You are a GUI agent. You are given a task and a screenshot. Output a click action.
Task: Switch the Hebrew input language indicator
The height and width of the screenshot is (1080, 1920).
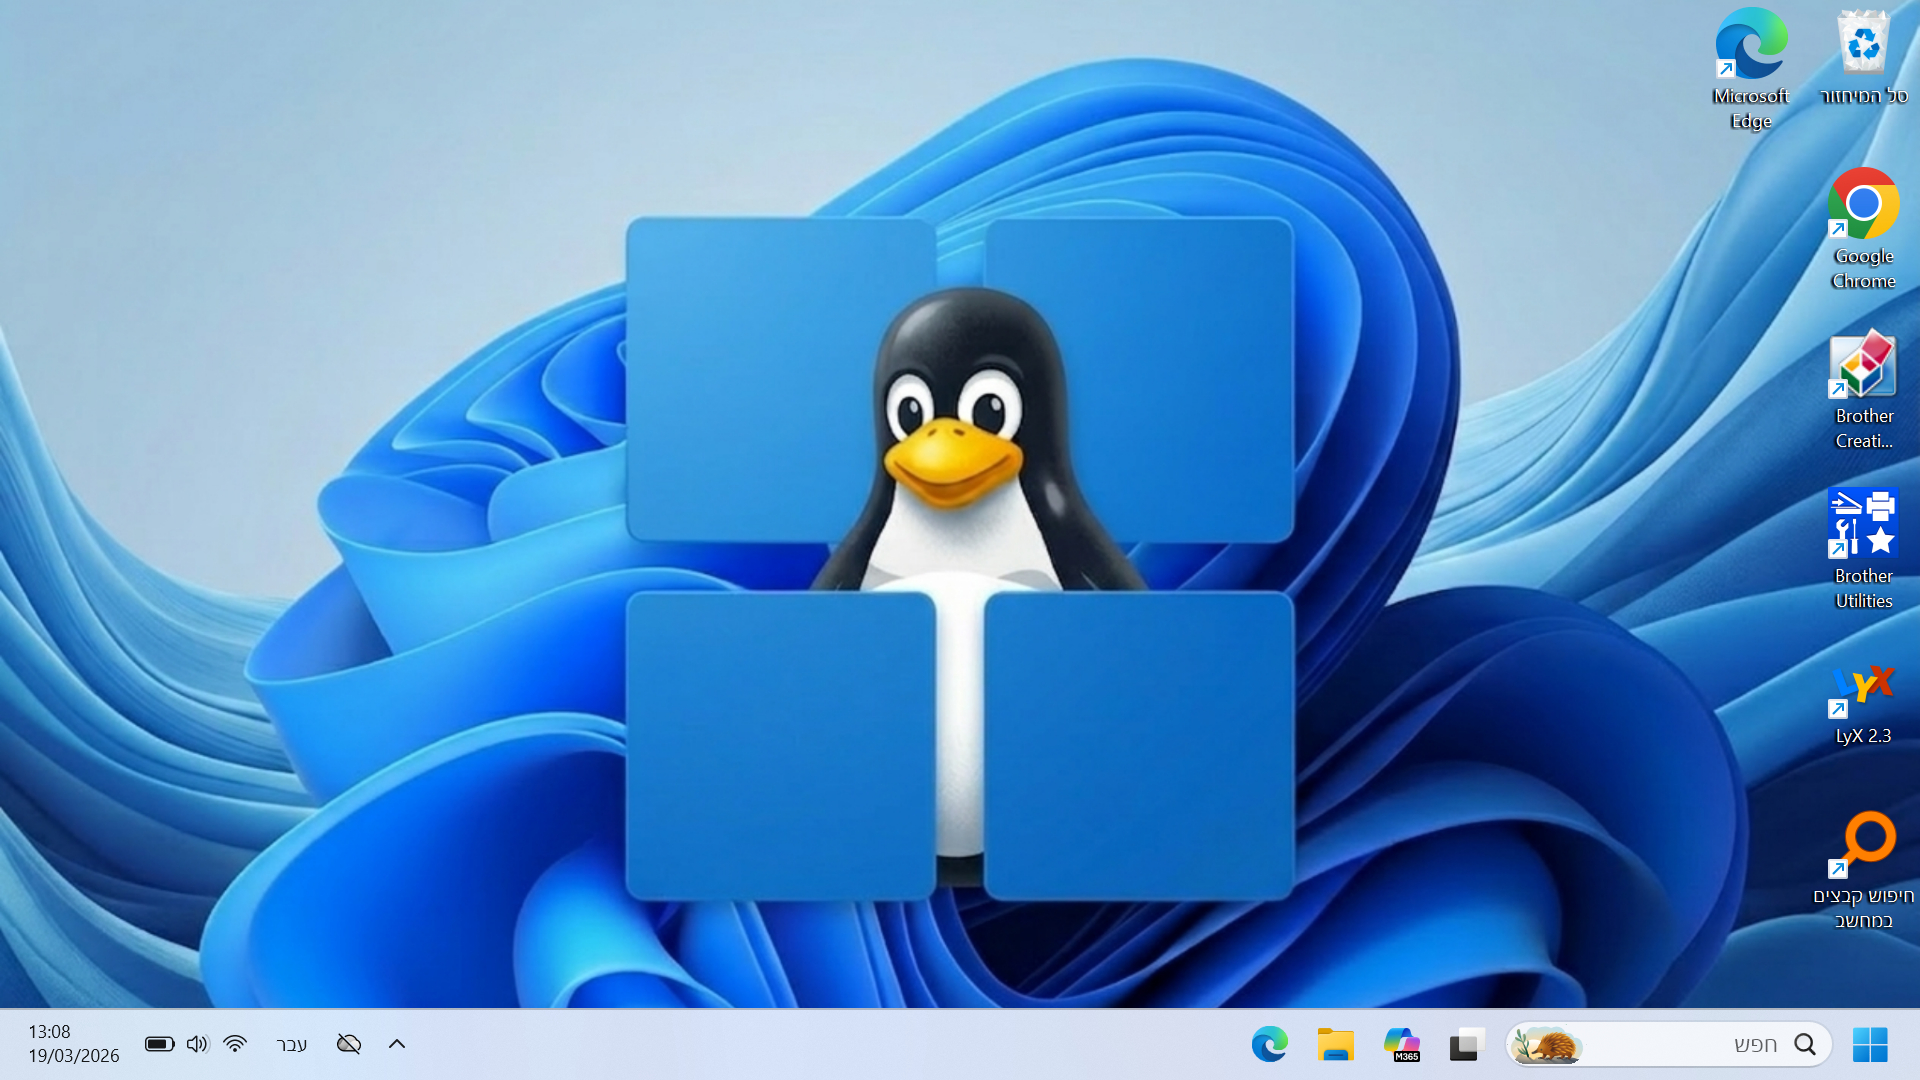291,1045
